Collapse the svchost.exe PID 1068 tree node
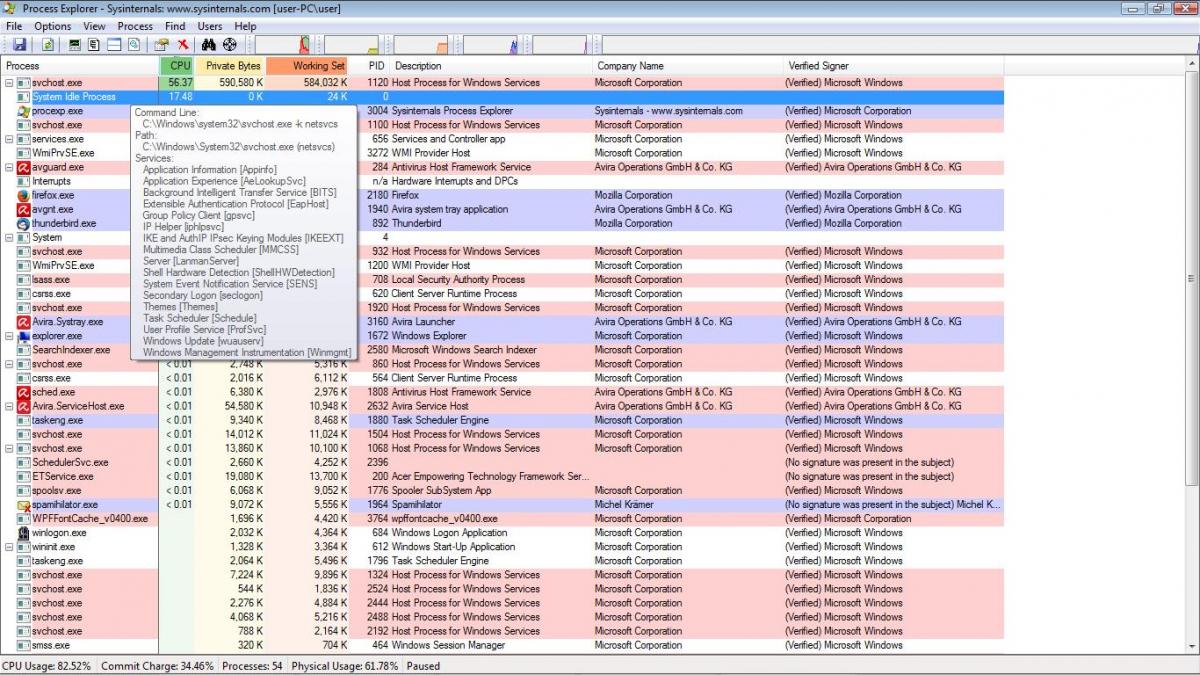 (9, 448)
